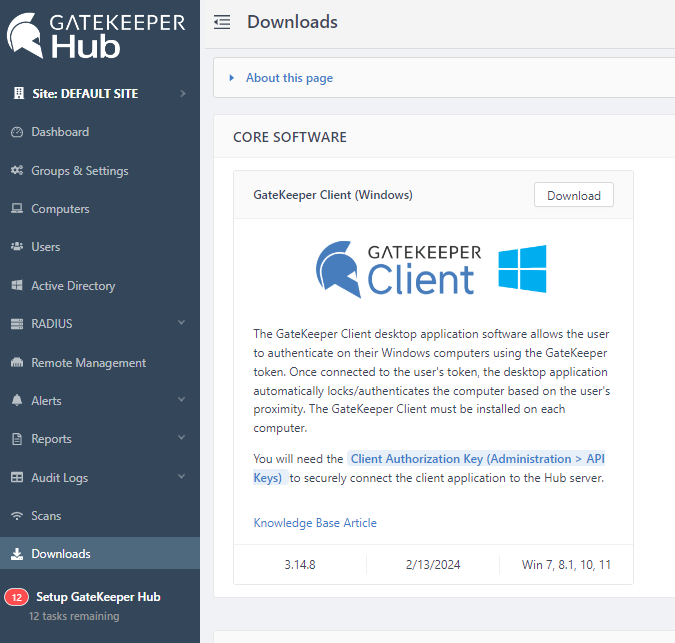
Task: Open Setup GateKeeper Hub remaining tasks
Action: click(97, 597)
